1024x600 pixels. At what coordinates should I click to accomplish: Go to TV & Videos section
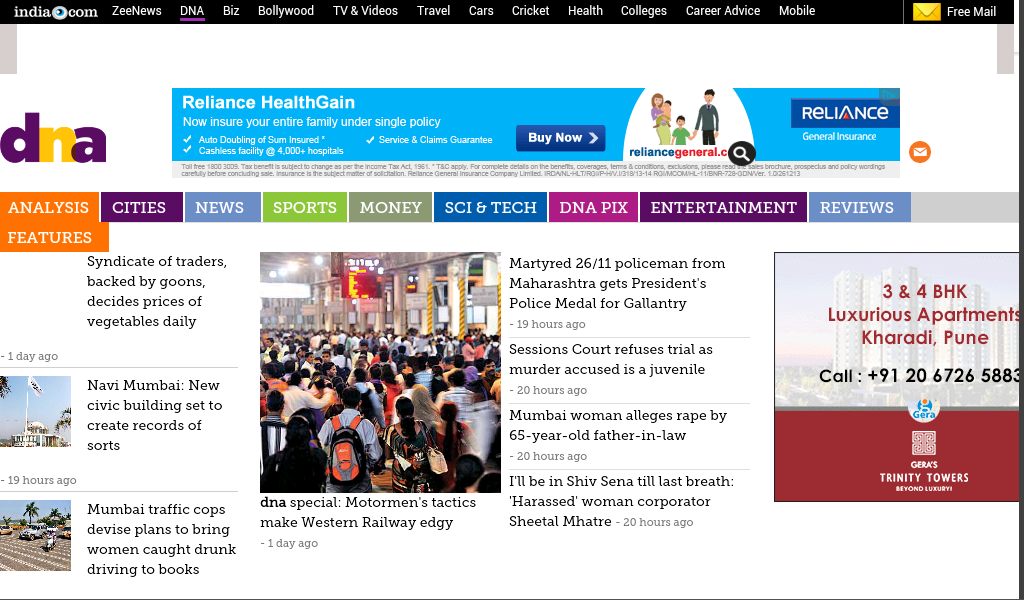[x=365, y=10]
